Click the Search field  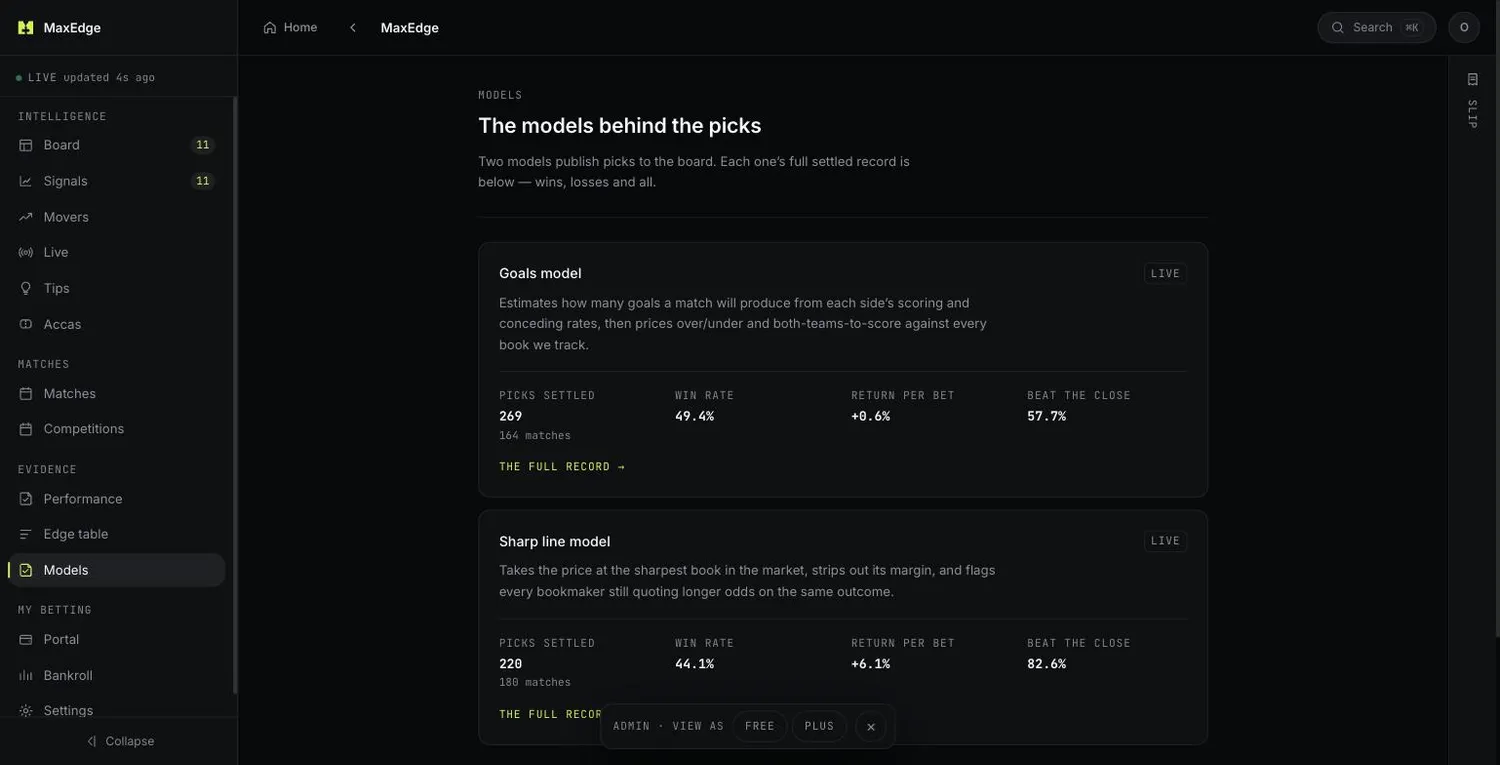[x=1376, y=27]
